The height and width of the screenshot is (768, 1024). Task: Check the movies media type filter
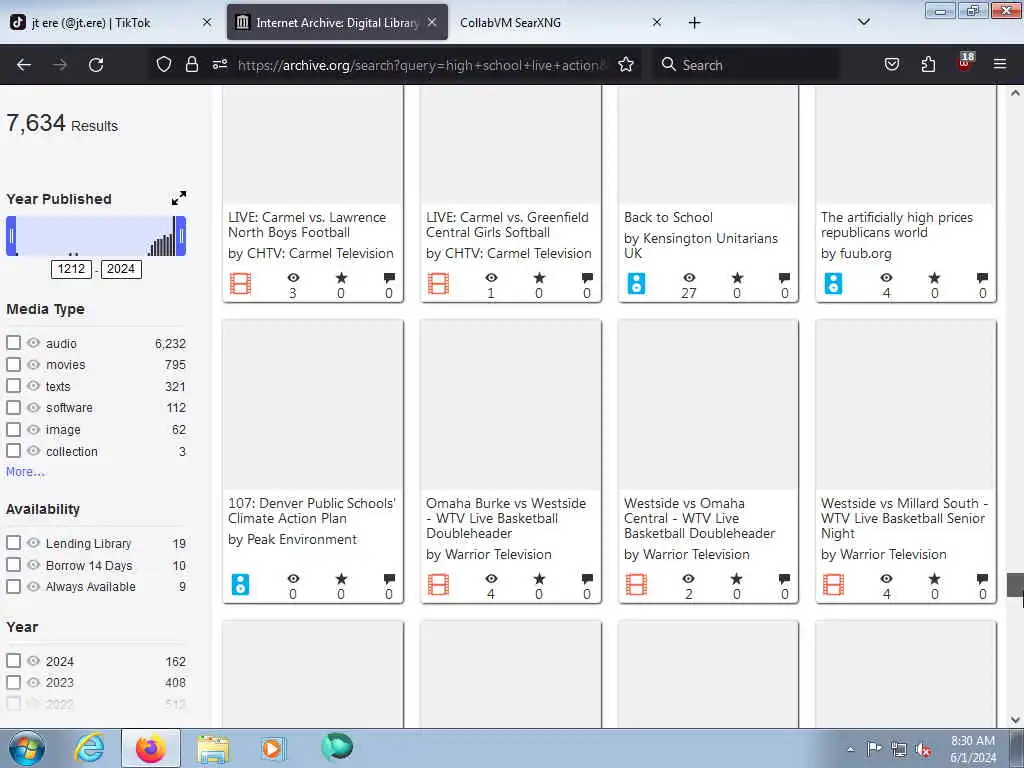point(13,364)
